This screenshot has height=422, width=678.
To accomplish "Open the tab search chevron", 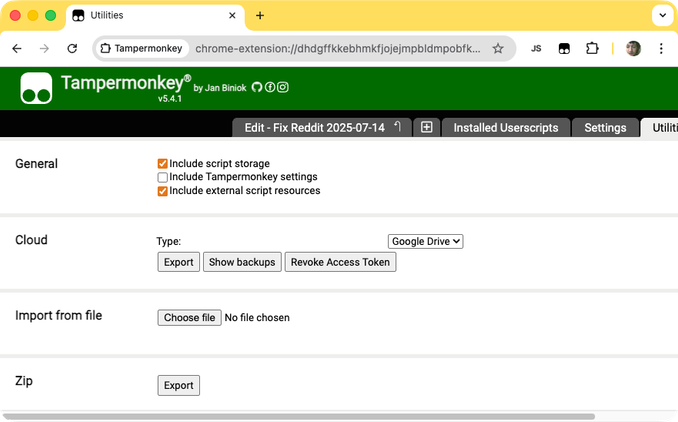I will pos(662,15).
